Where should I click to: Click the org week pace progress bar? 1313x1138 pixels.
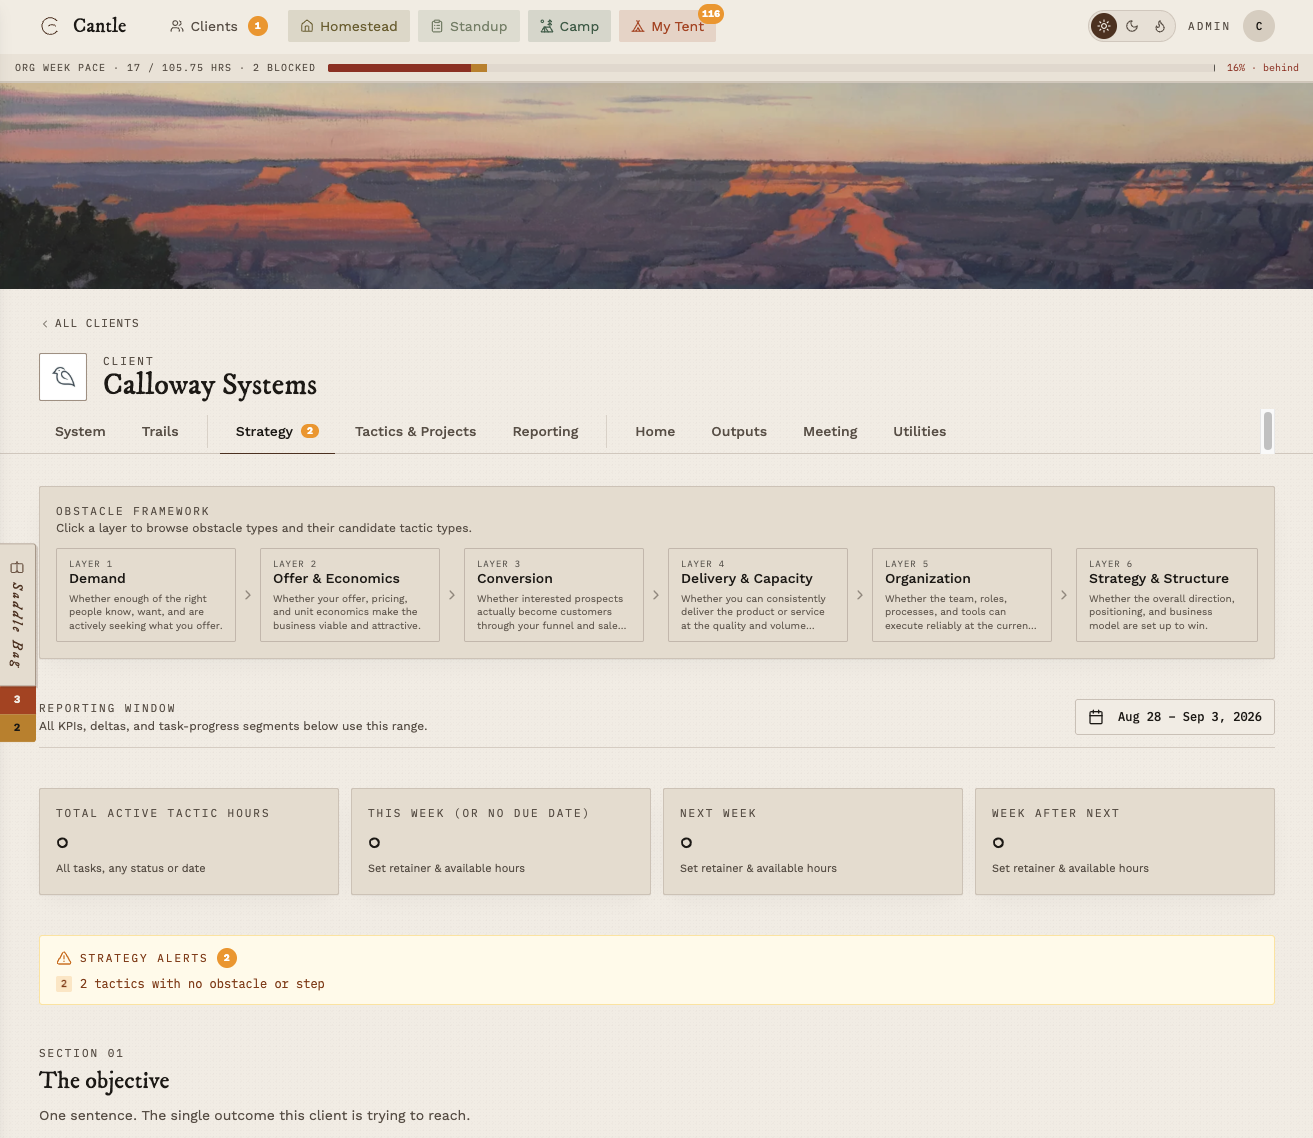click(771, 68)
